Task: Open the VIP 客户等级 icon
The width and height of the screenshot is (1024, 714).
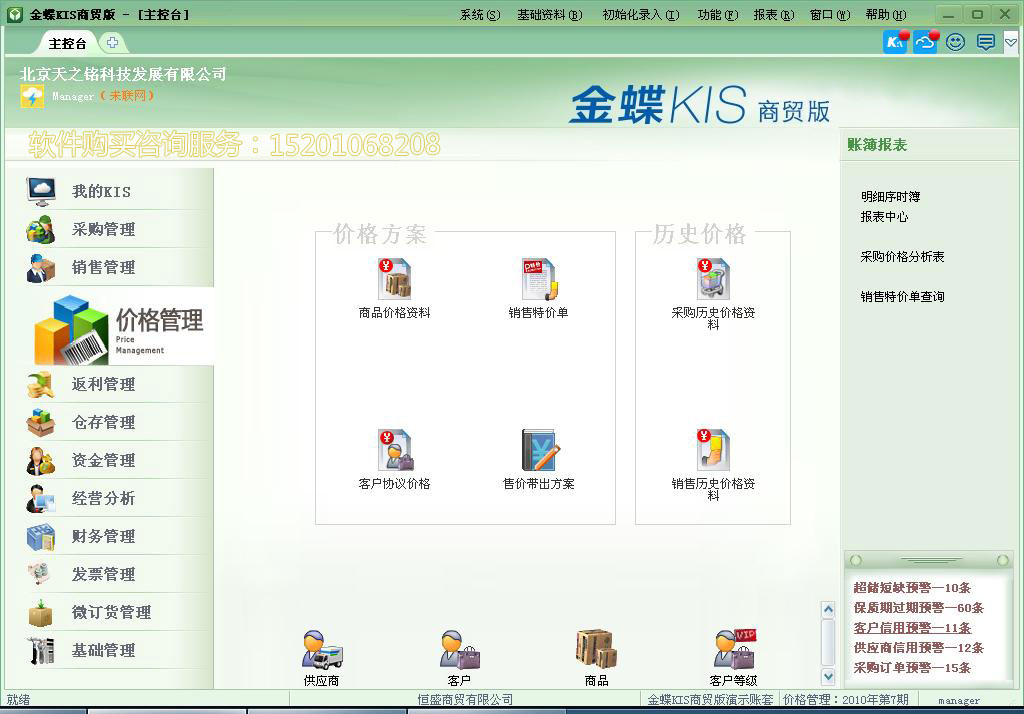Action: click(x=734, y=652)
